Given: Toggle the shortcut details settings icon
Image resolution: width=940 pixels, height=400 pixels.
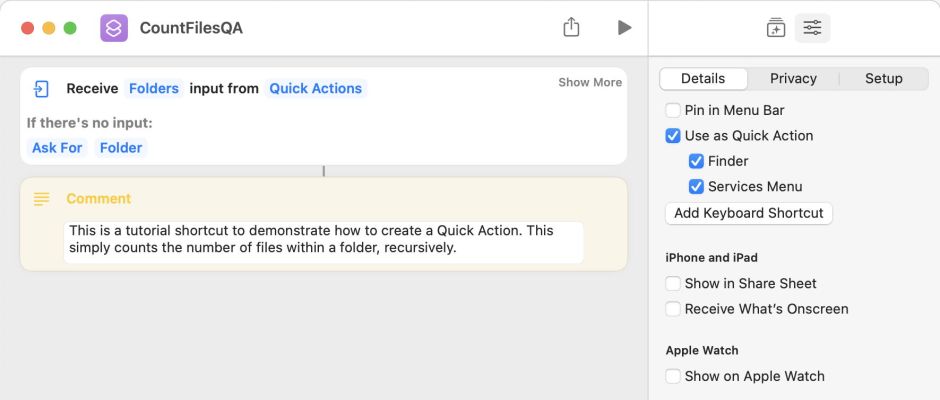Looking at the screenshot, I should point(812,28).
